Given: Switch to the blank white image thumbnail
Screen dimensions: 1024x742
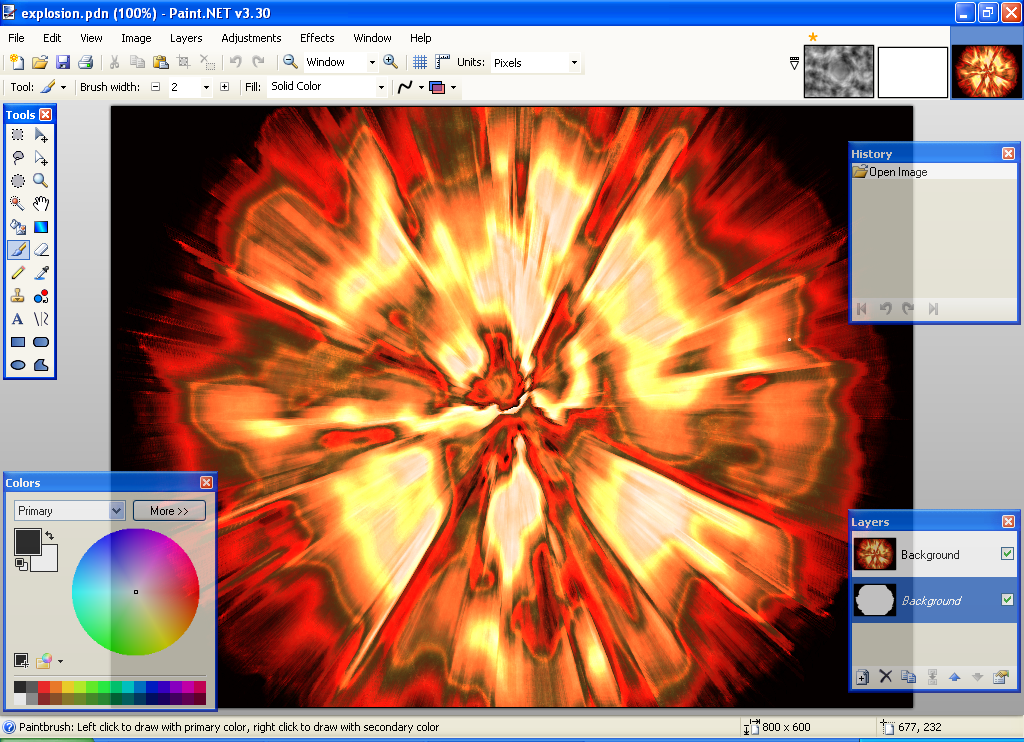Looking at the screenshot, I should point(912,72).
